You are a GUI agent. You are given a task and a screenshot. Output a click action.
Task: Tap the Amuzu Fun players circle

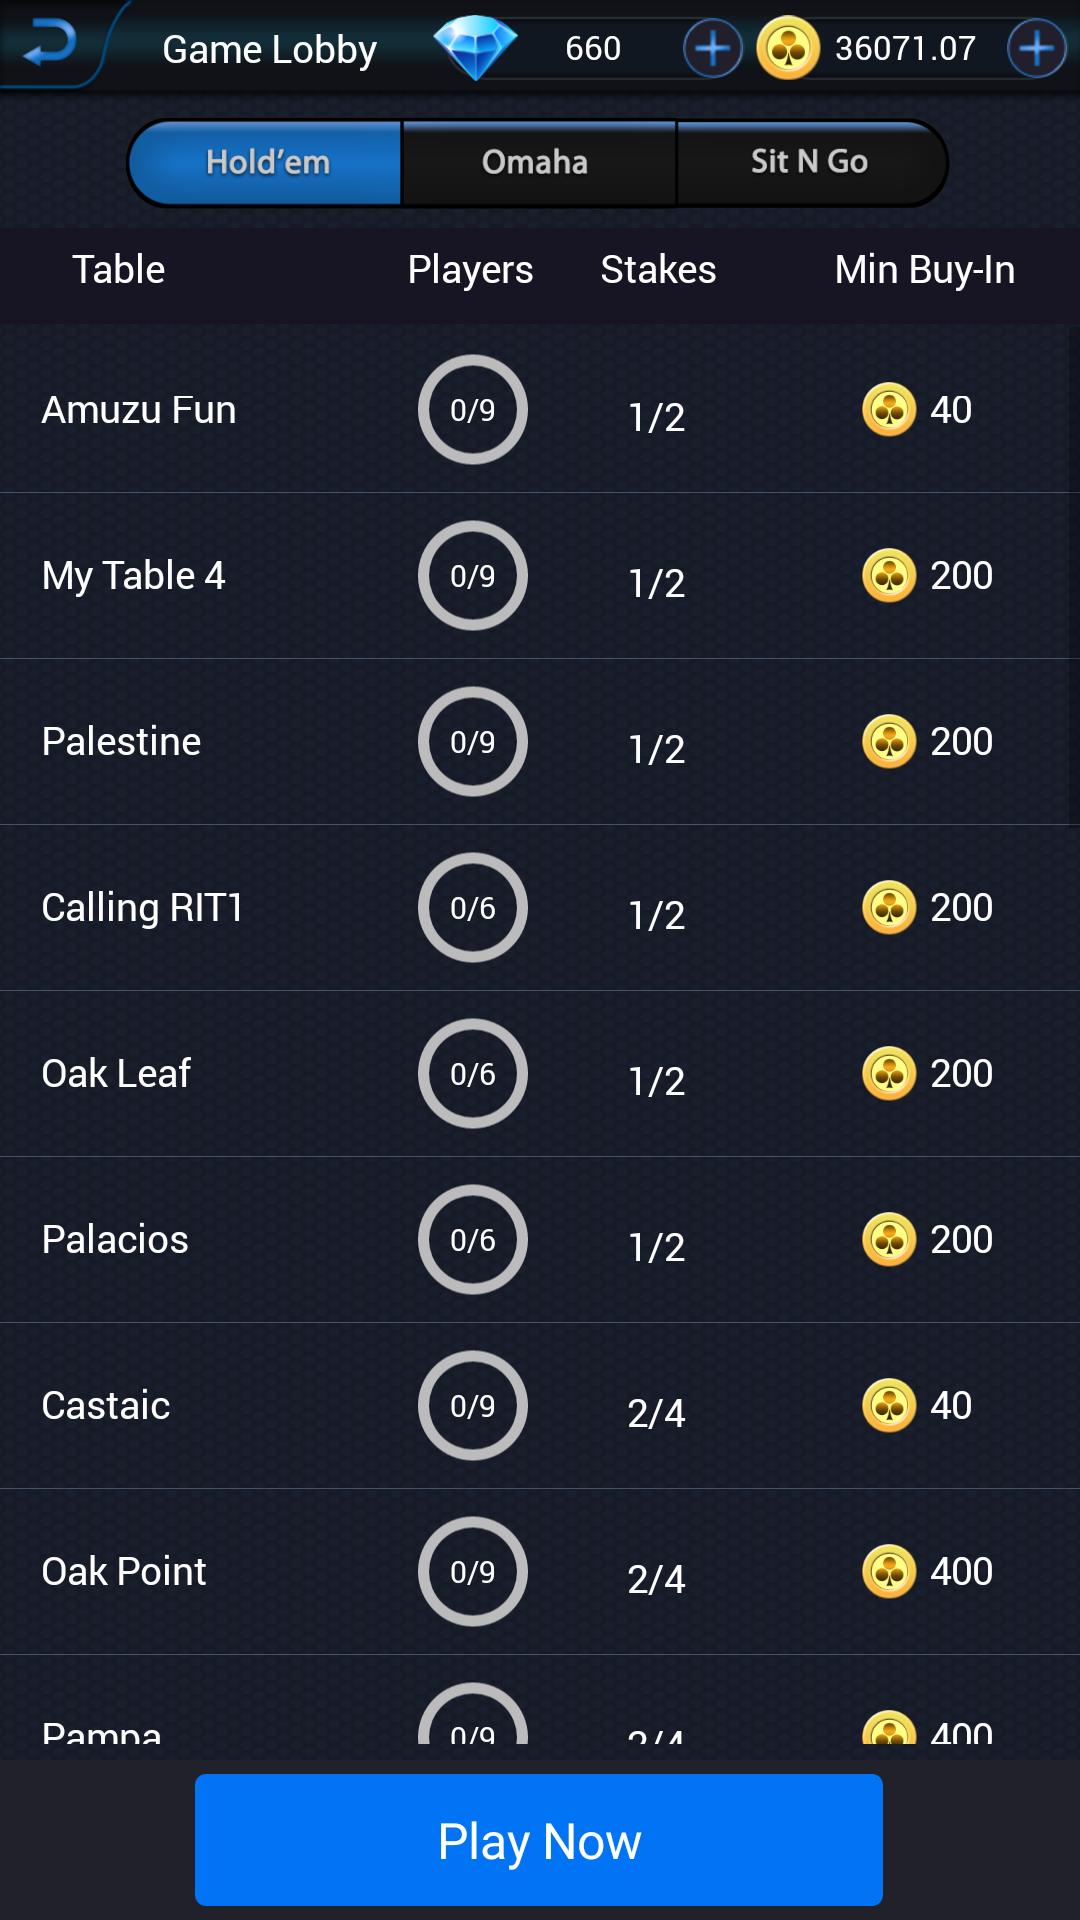[472, 410]
